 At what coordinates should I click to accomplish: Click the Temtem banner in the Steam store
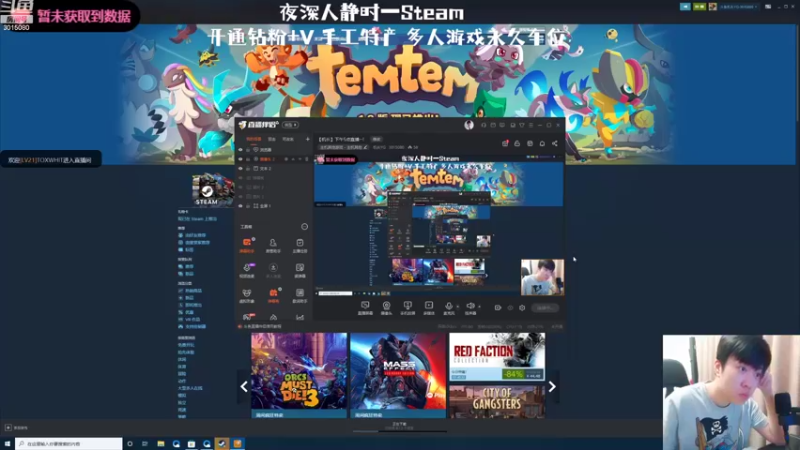398,94
